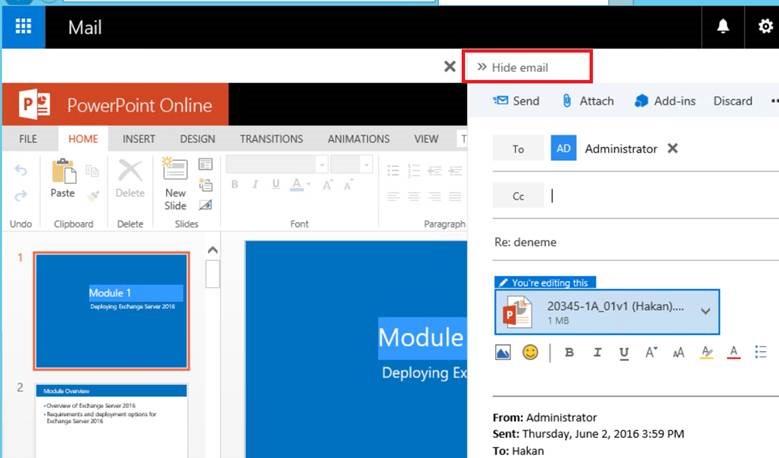The height and width of the screenshot is (458, 779).
Task: Discard the draft
Action: click(732, 101)
